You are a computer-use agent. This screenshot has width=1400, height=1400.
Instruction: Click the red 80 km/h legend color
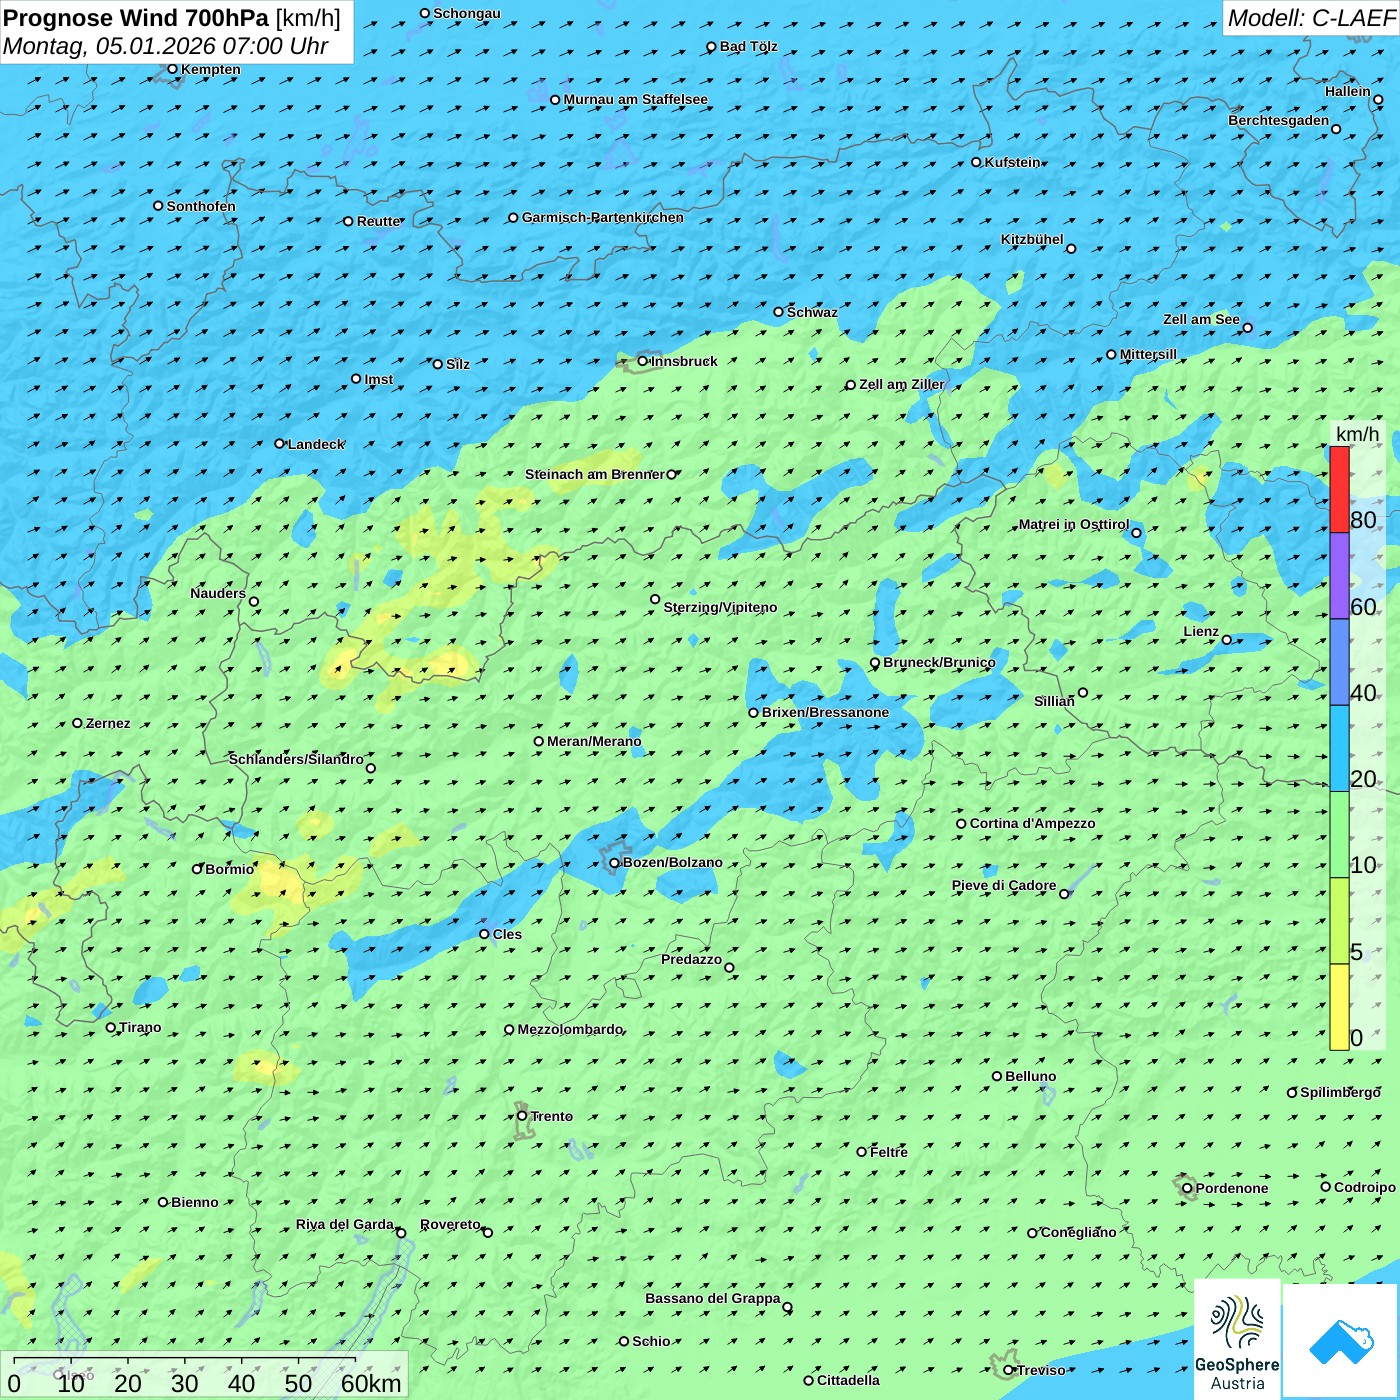point(1339,489)
